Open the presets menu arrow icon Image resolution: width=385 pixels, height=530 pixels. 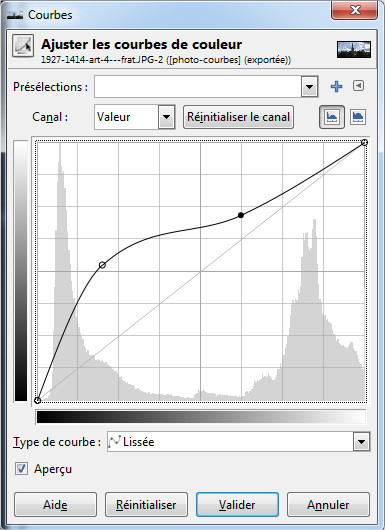tap(358, 86)
